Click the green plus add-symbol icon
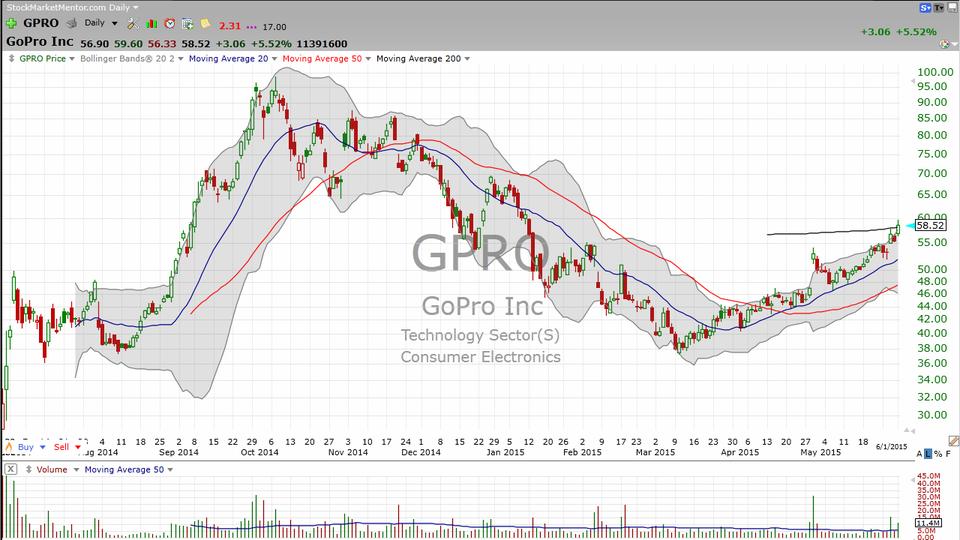 click(12, 23)
